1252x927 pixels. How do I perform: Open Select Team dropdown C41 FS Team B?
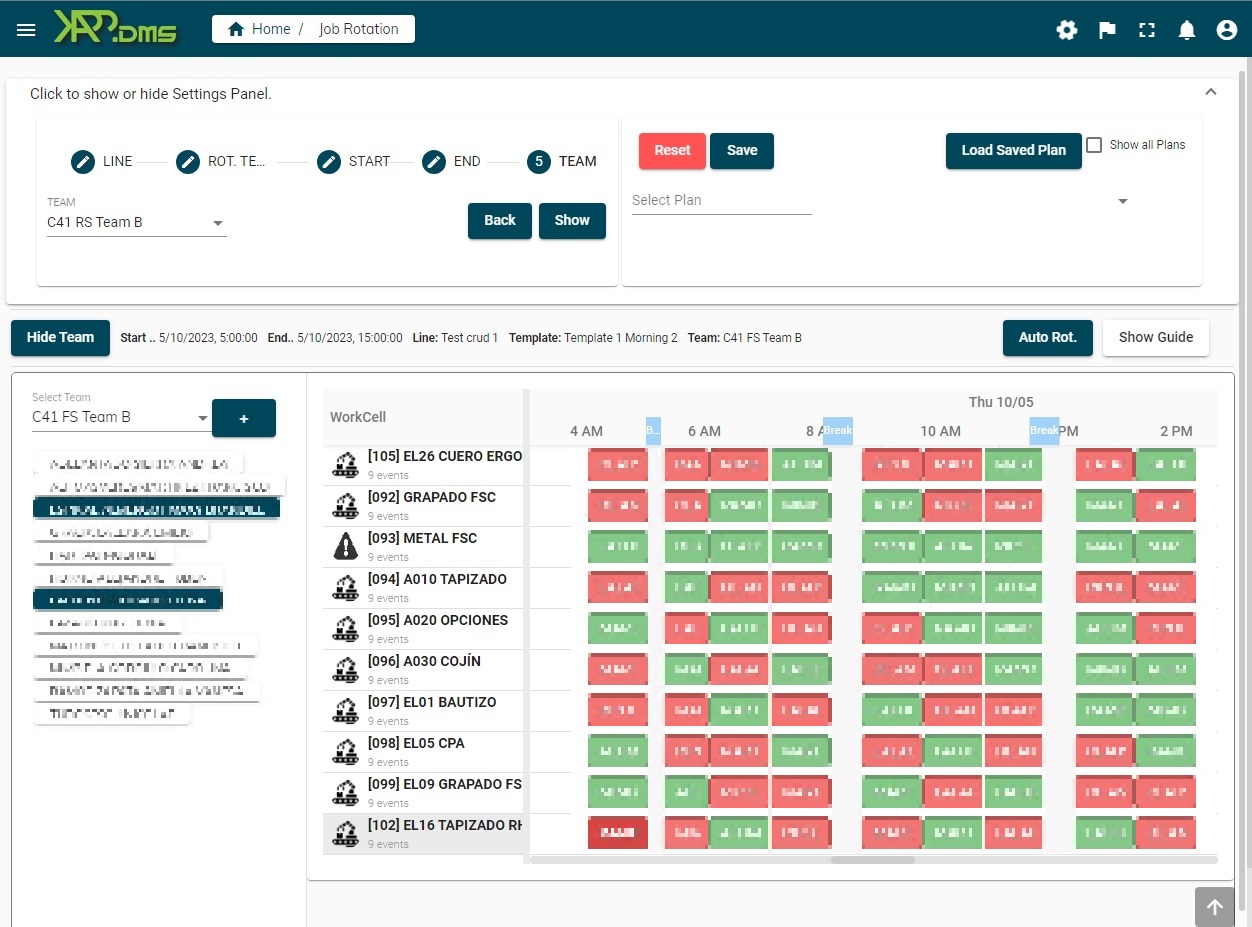tap(120, 417)
